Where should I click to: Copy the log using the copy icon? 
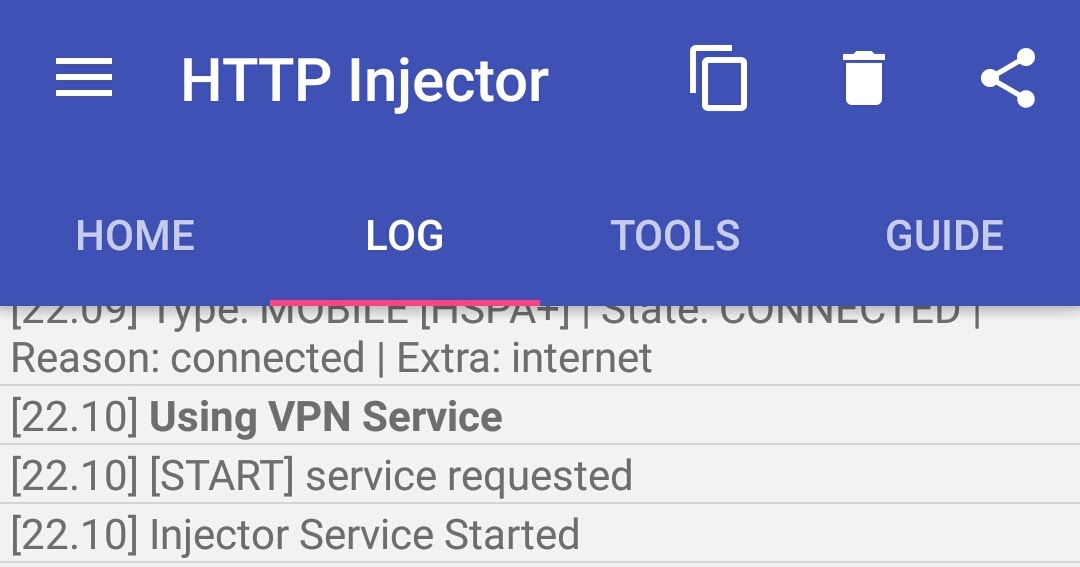click(x=718, y=78)
